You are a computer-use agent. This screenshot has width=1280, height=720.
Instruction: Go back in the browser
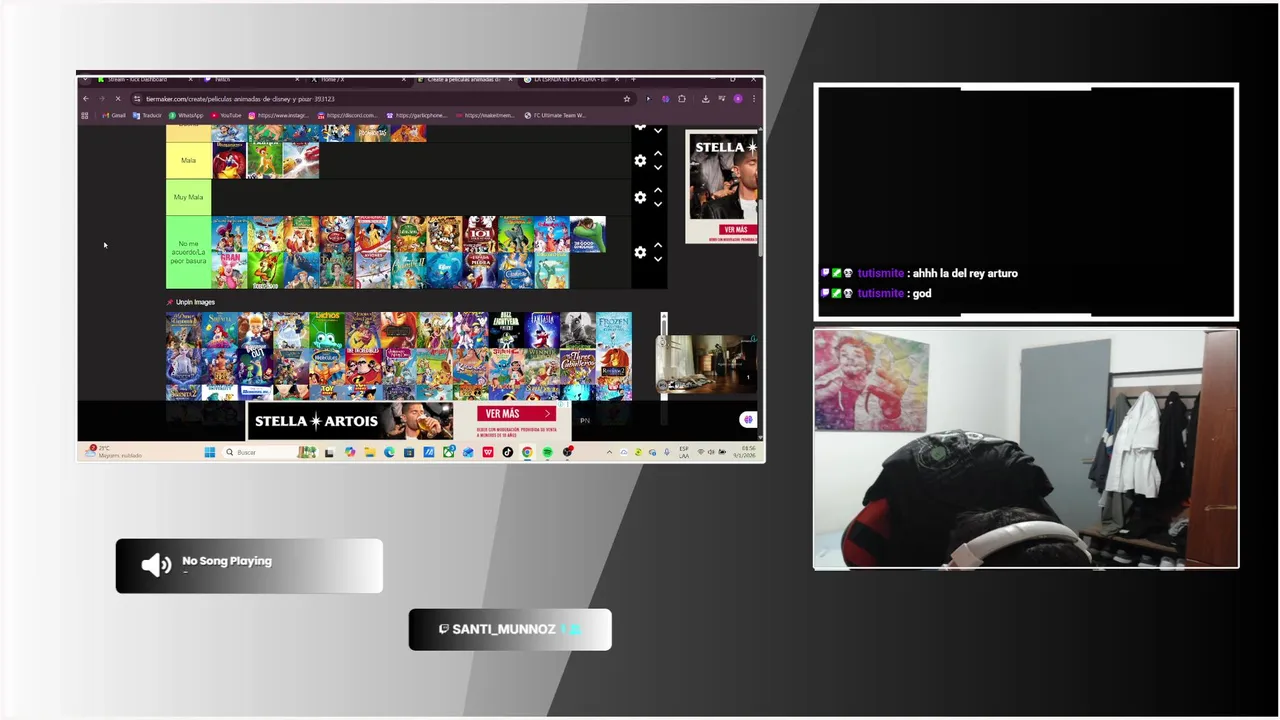(x=85, y=99)
